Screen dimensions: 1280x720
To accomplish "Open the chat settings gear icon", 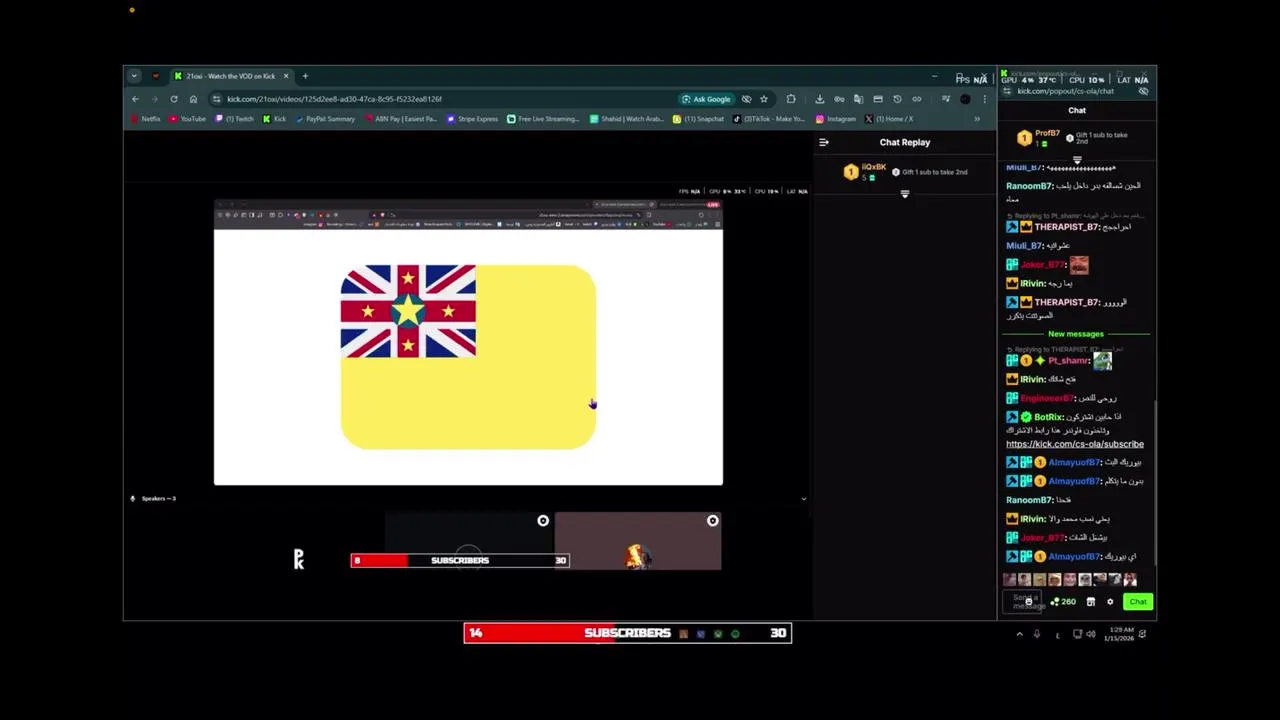I will 1110,602.
